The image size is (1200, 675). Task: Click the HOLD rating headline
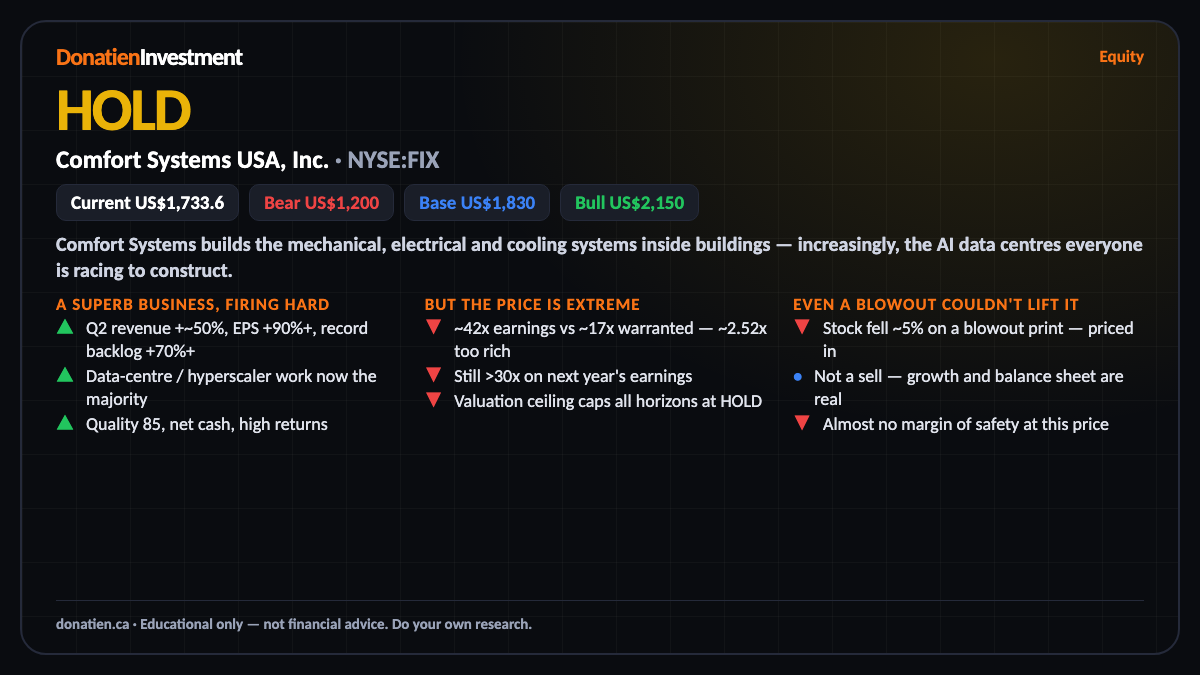tap(123, 109)
